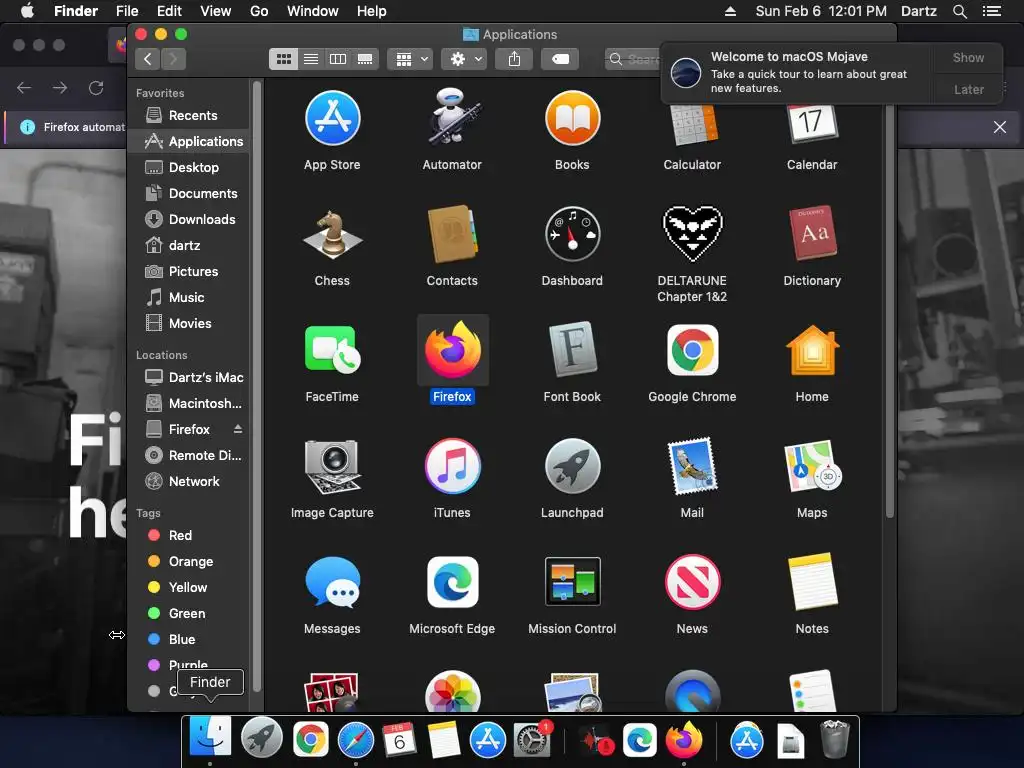Select the iTunes app icon
Screen dimensions: 1024x768
coord(452,466)
